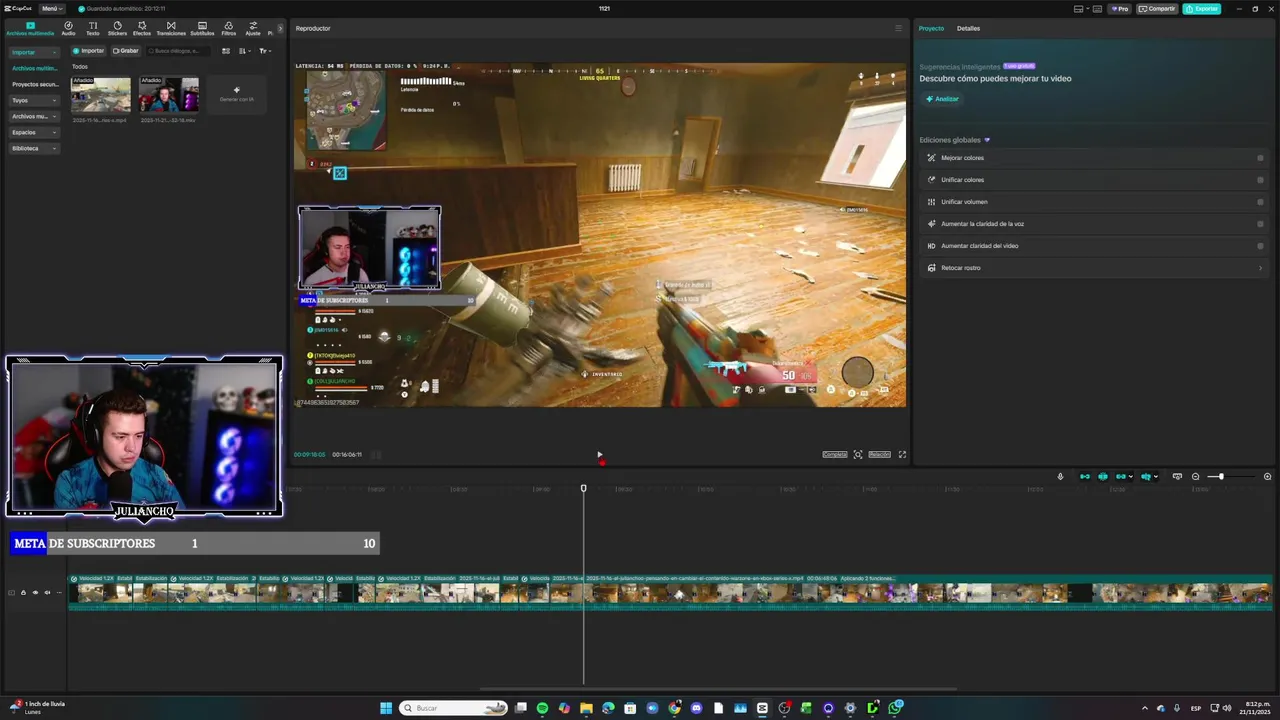The image size is (1280, 720).
Task: Select the webcam mkv thumbnail
Action: tap(169, 95)
